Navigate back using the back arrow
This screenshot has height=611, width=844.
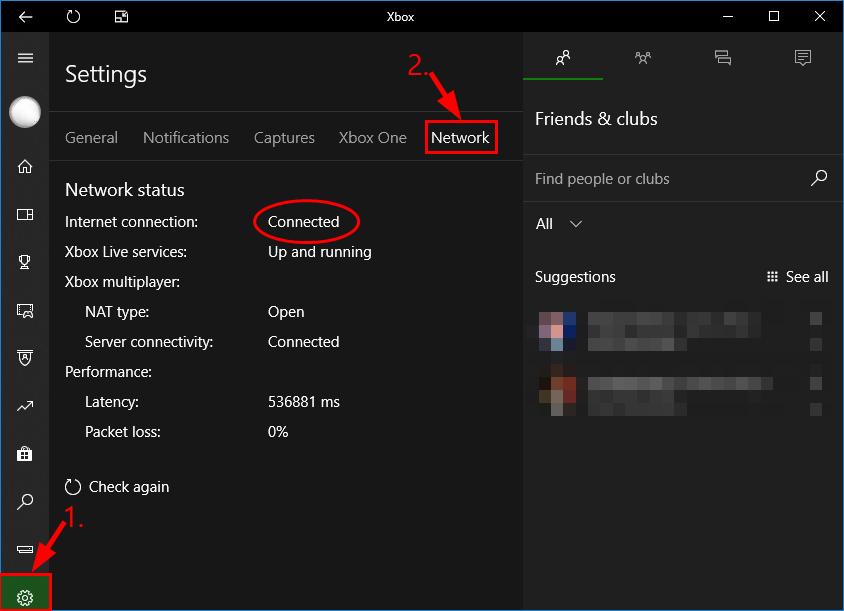tap(24, 16)
